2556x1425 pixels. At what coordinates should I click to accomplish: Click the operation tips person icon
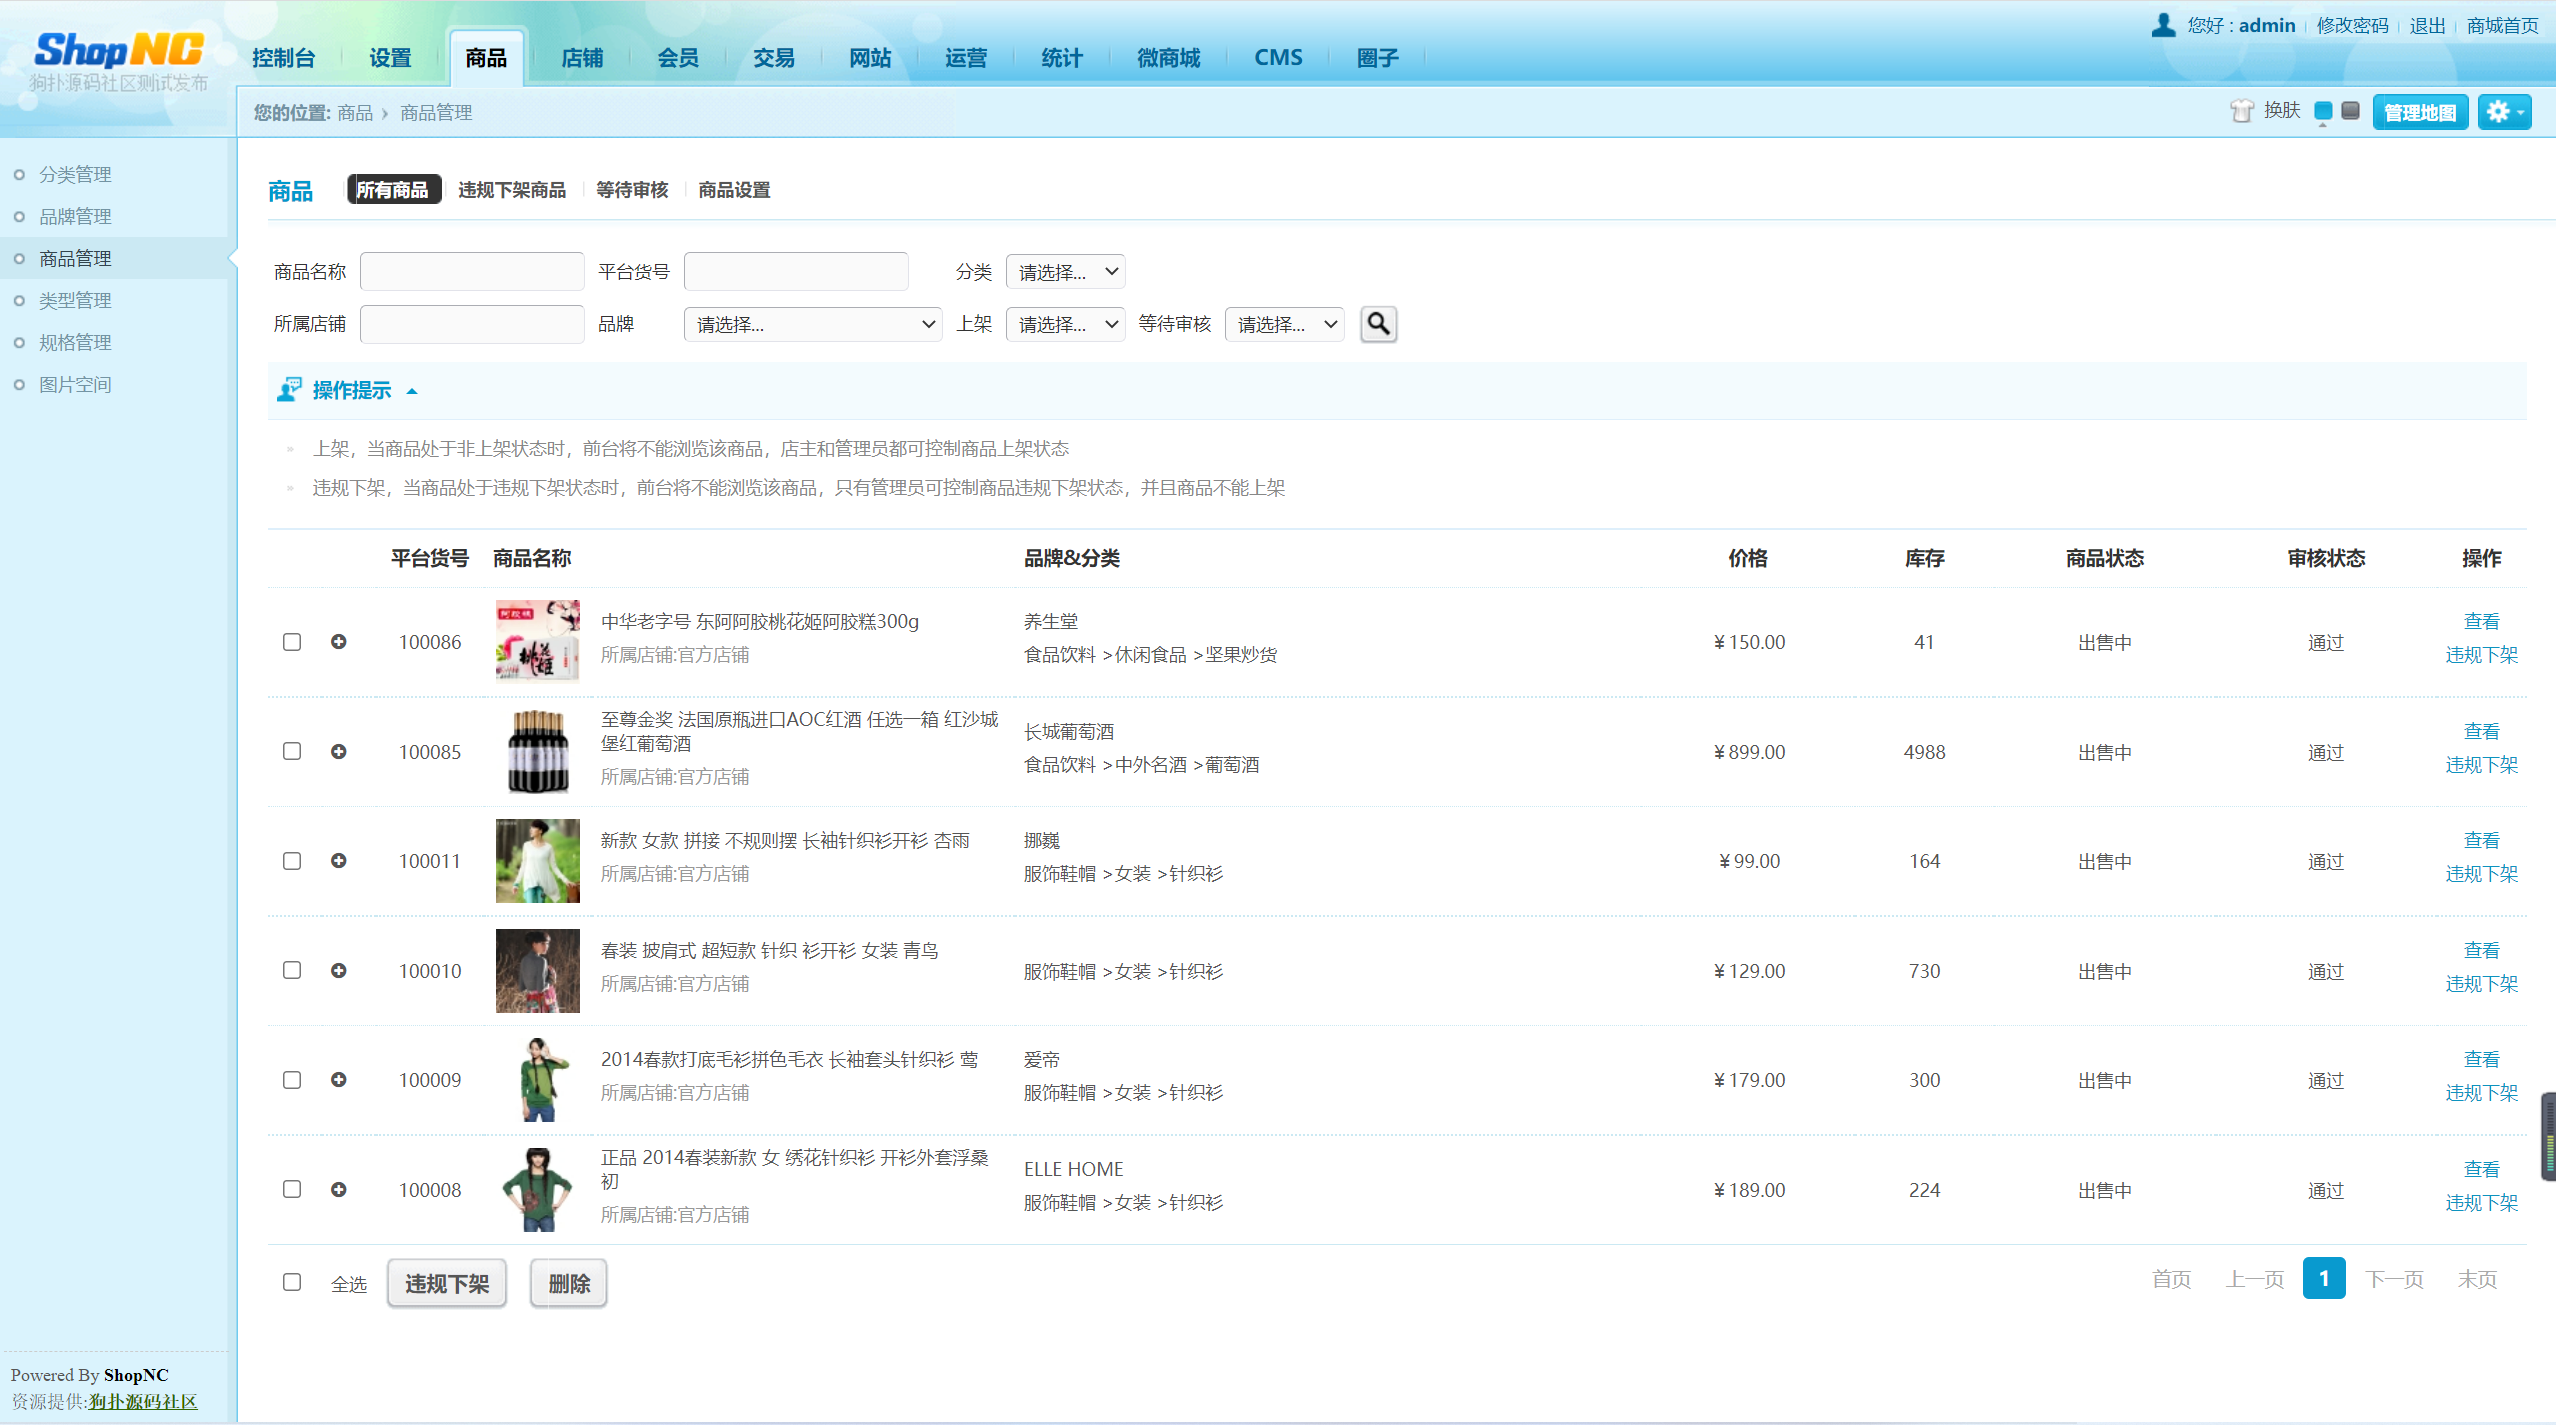[x=289, y=390]
